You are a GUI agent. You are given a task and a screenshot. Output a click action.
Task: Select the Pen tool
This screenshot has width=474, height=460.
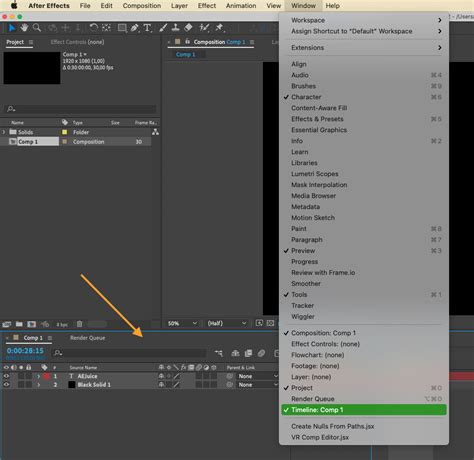[x=134, y=28]
